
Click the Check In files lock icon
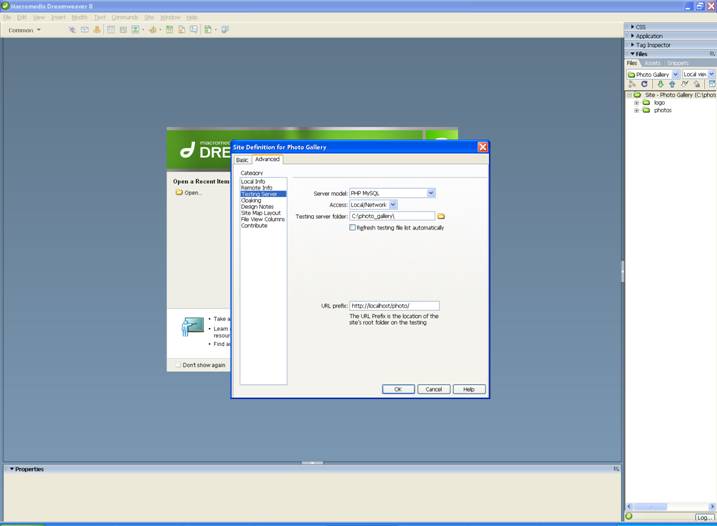click(x=696, y=84)
